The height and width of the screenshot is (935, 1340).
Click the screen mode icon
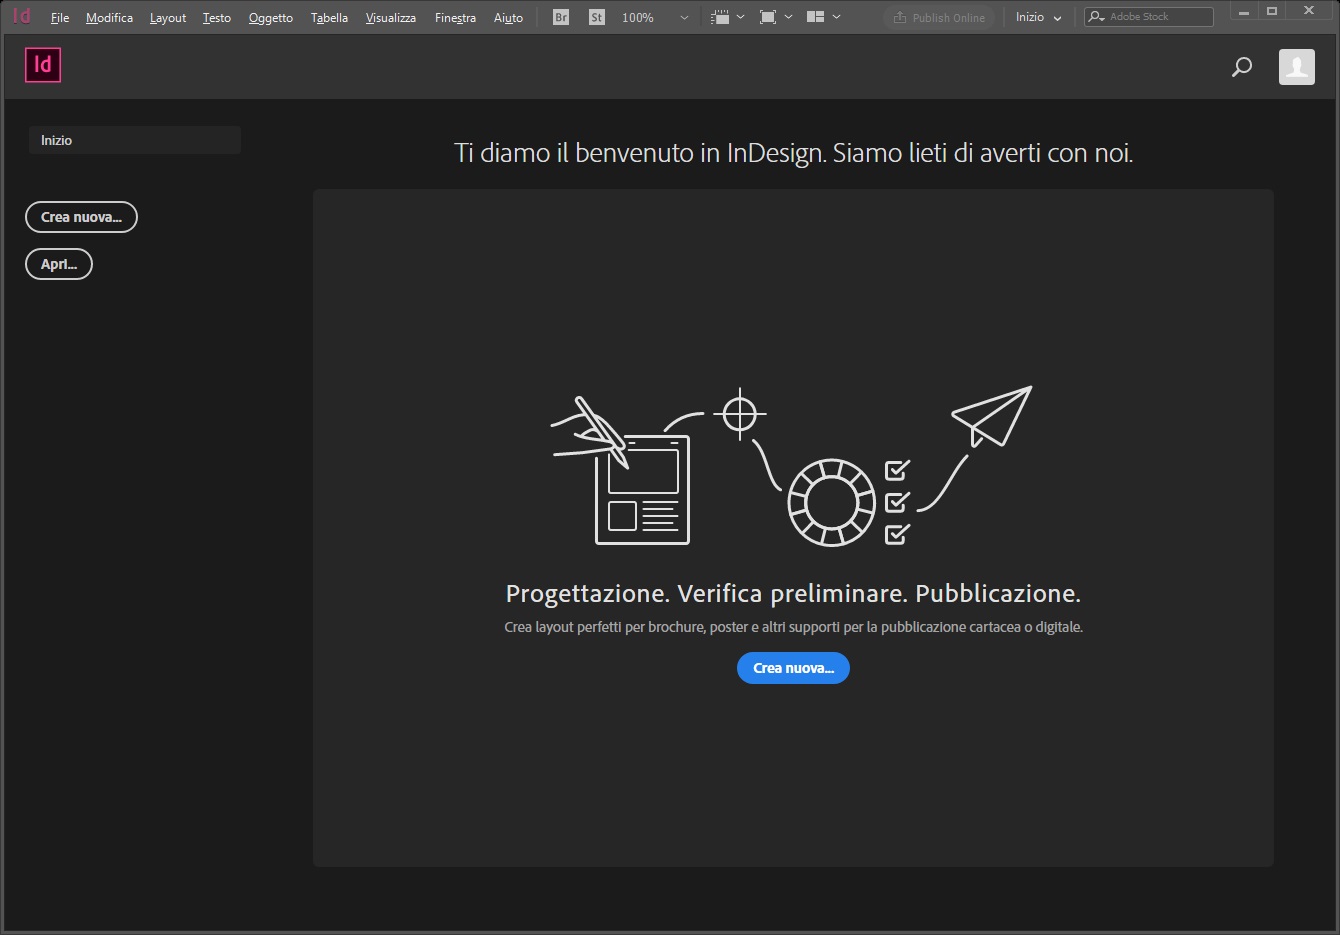(x=768, y=17)
